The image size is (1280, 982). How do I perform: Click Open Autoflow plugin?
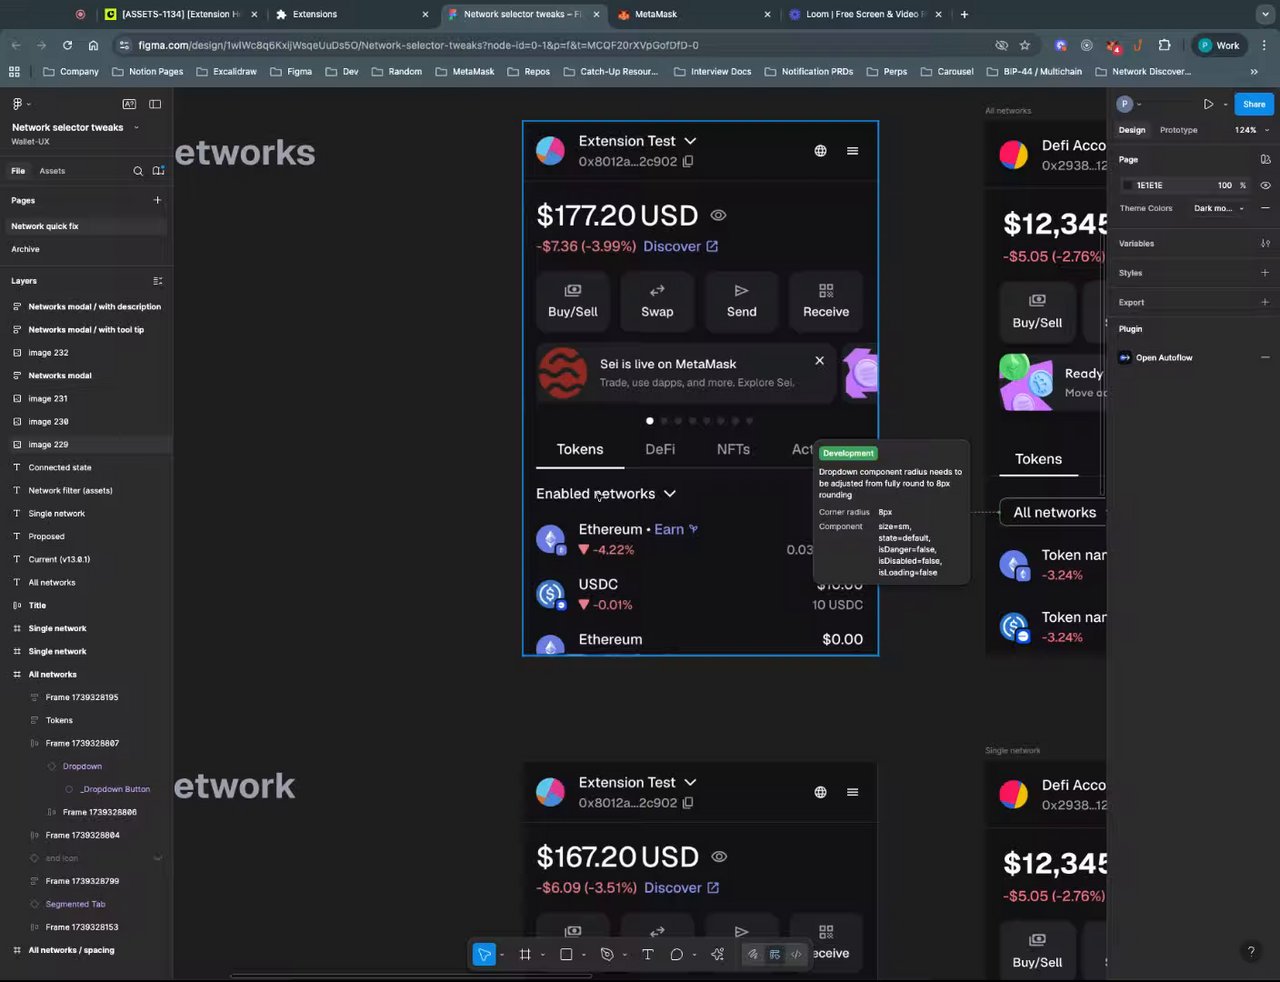[x=1164, y=358]
